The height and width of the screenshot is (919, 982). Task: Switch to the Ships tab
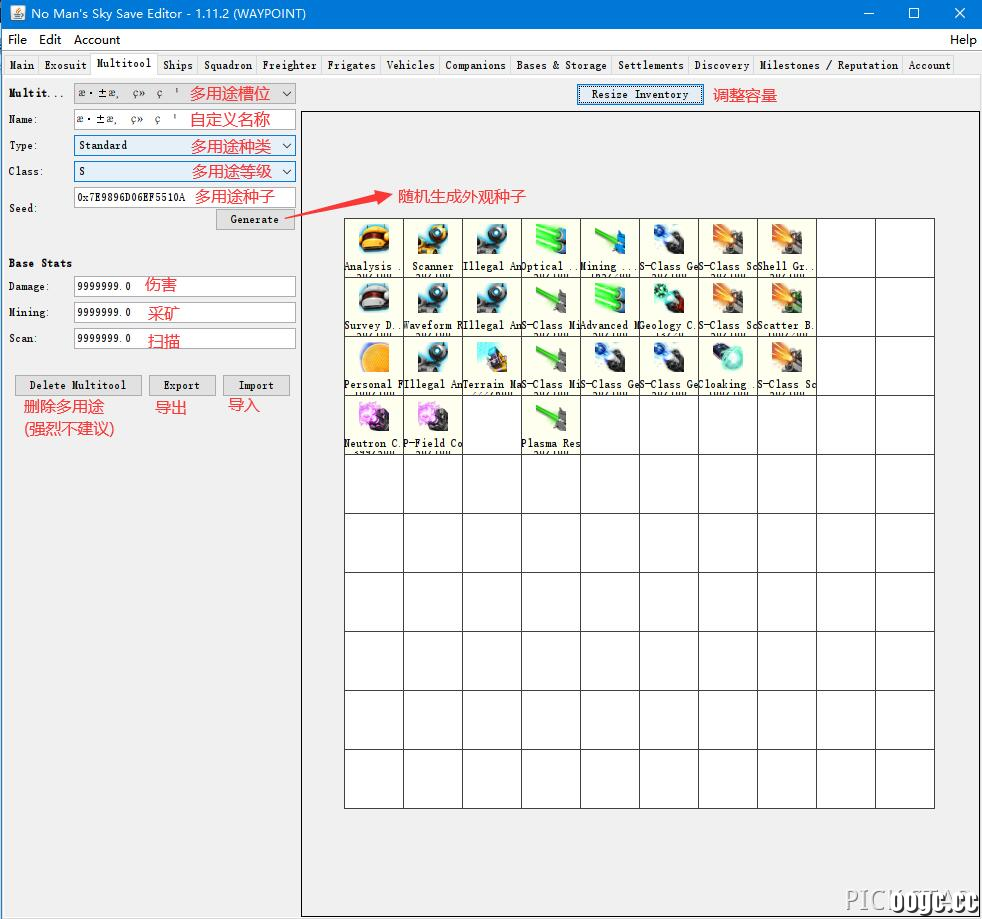click(x=178, y=65)
